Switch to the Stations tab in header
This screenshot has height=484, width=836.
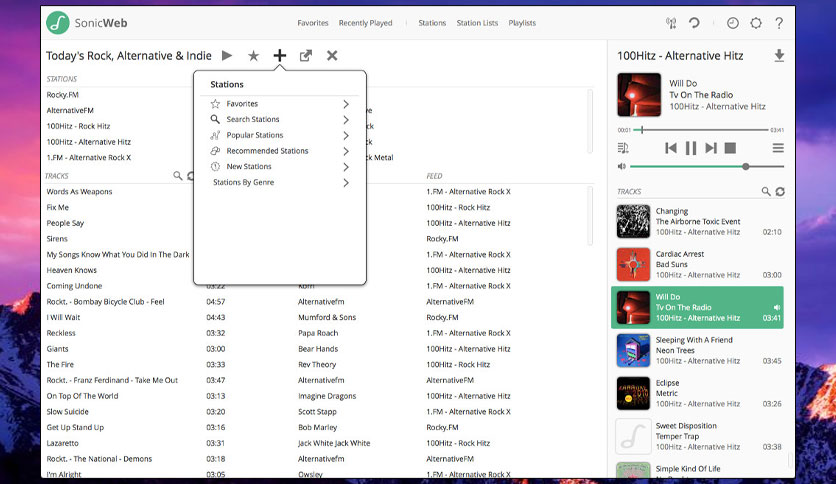(432, 23)
